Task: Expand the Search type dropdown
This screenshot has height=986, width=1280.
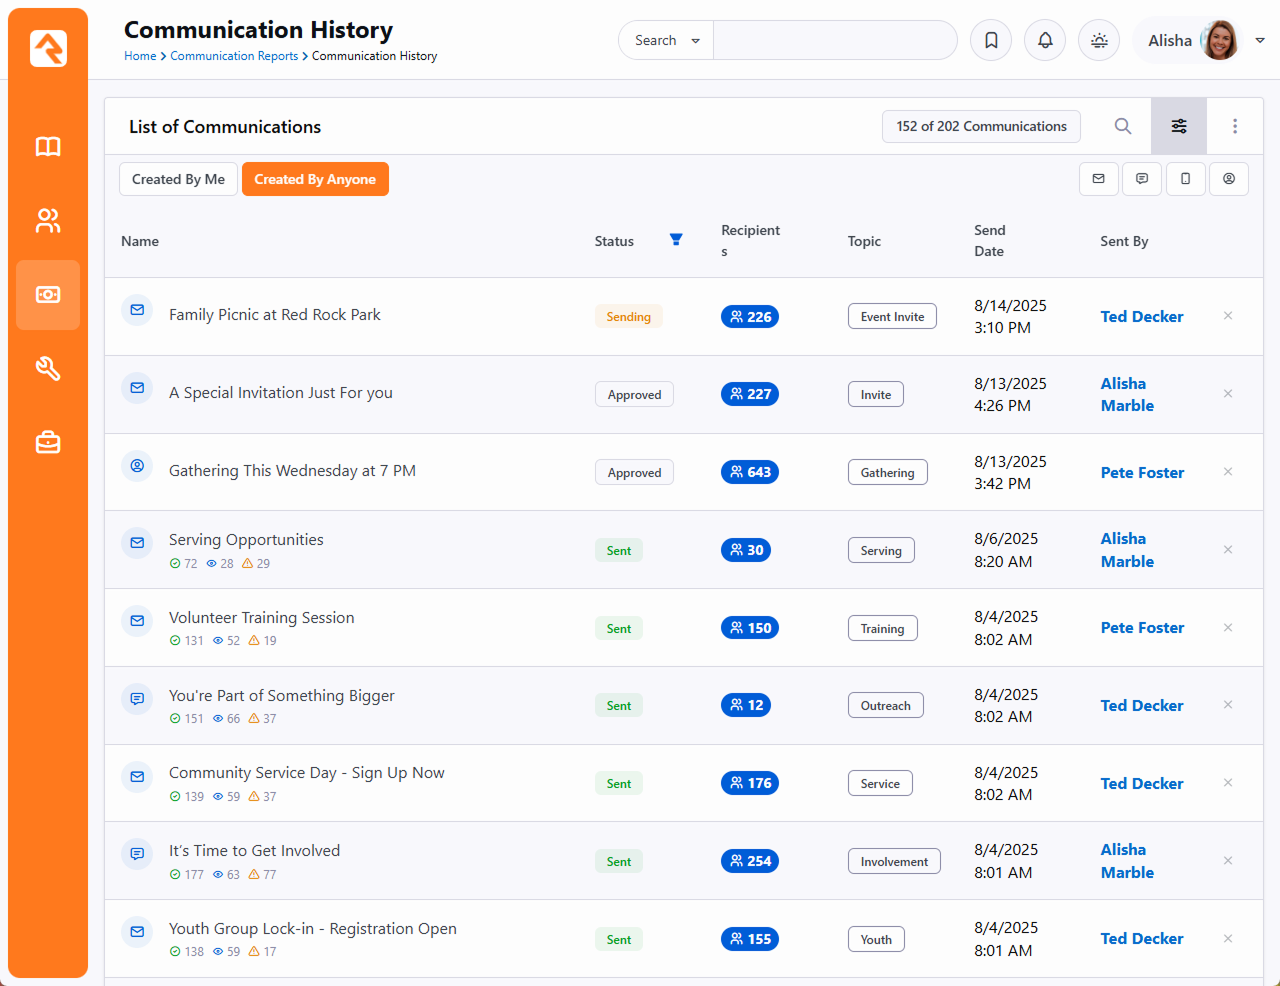Action: [667, 41]
